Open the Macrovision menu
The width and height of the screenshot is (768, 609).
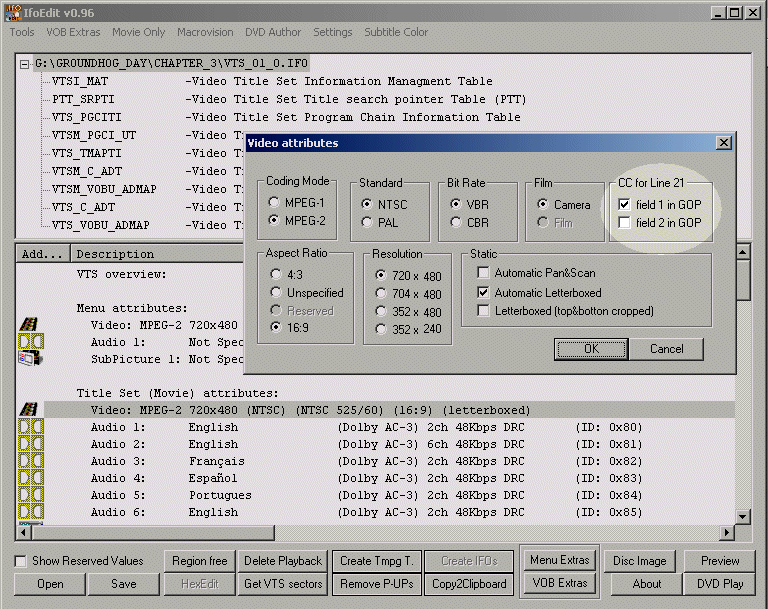(x=205, y=32)
